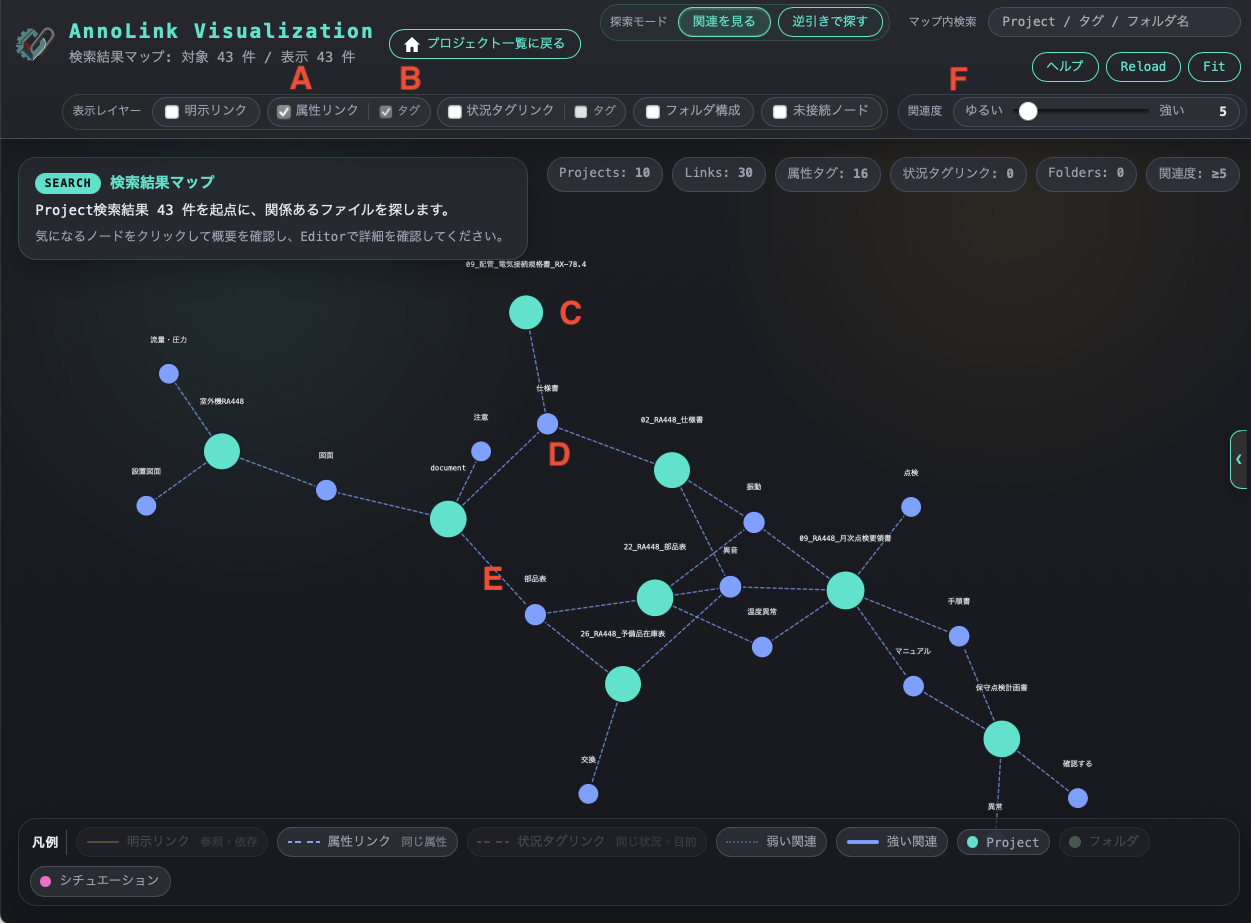Expand the collapsed right side panel arrow

coord(1240,459)
